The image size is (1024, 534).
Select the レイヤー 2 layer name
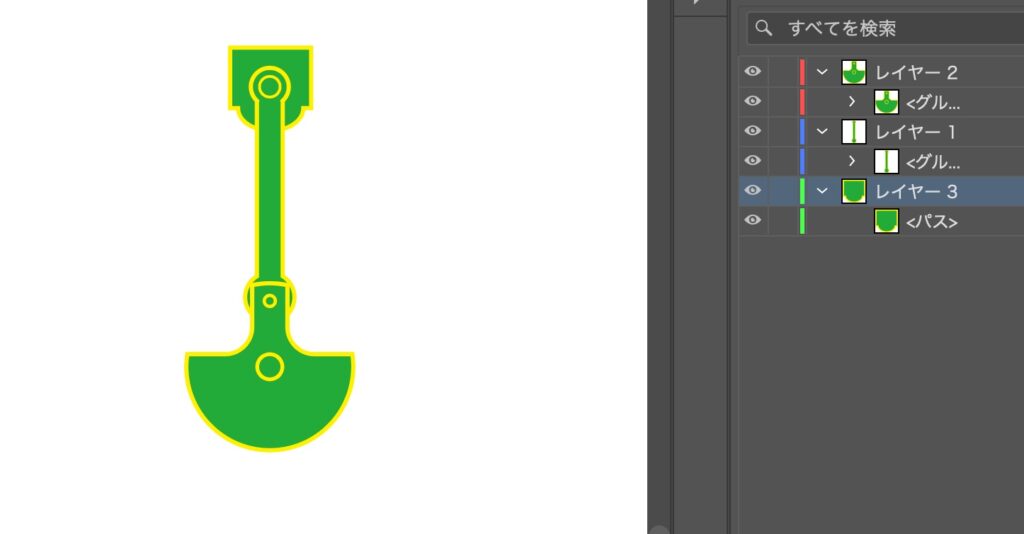pos(916,72)
